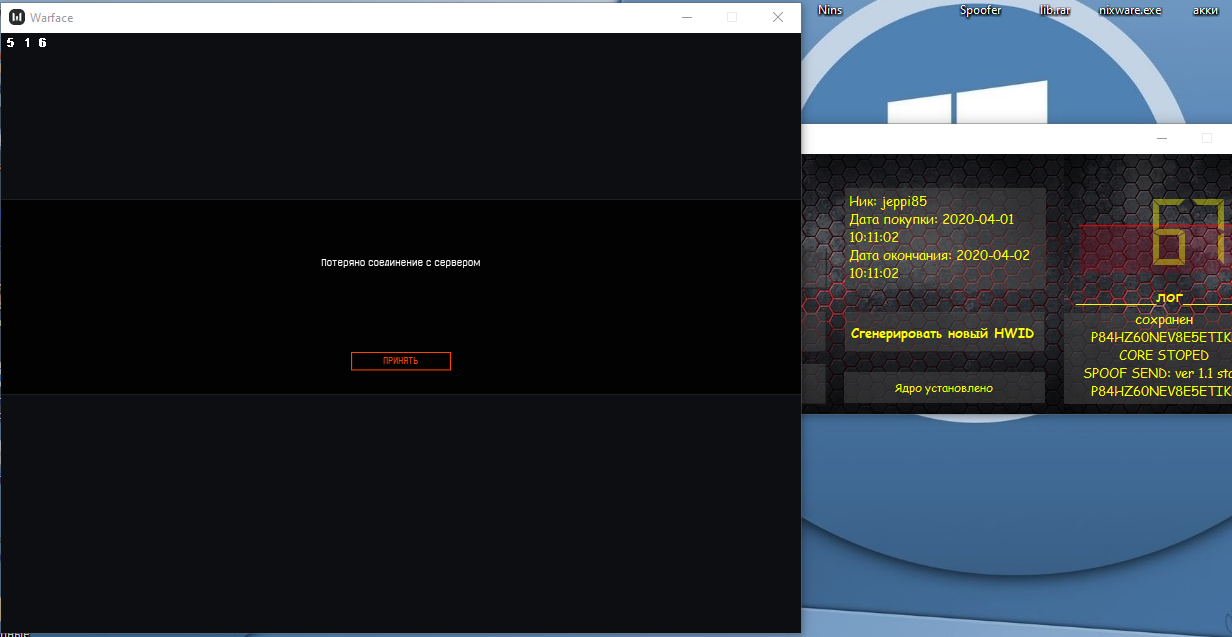
Task: Select the 'акки' desktop item label
Action: click(1205, 10)
